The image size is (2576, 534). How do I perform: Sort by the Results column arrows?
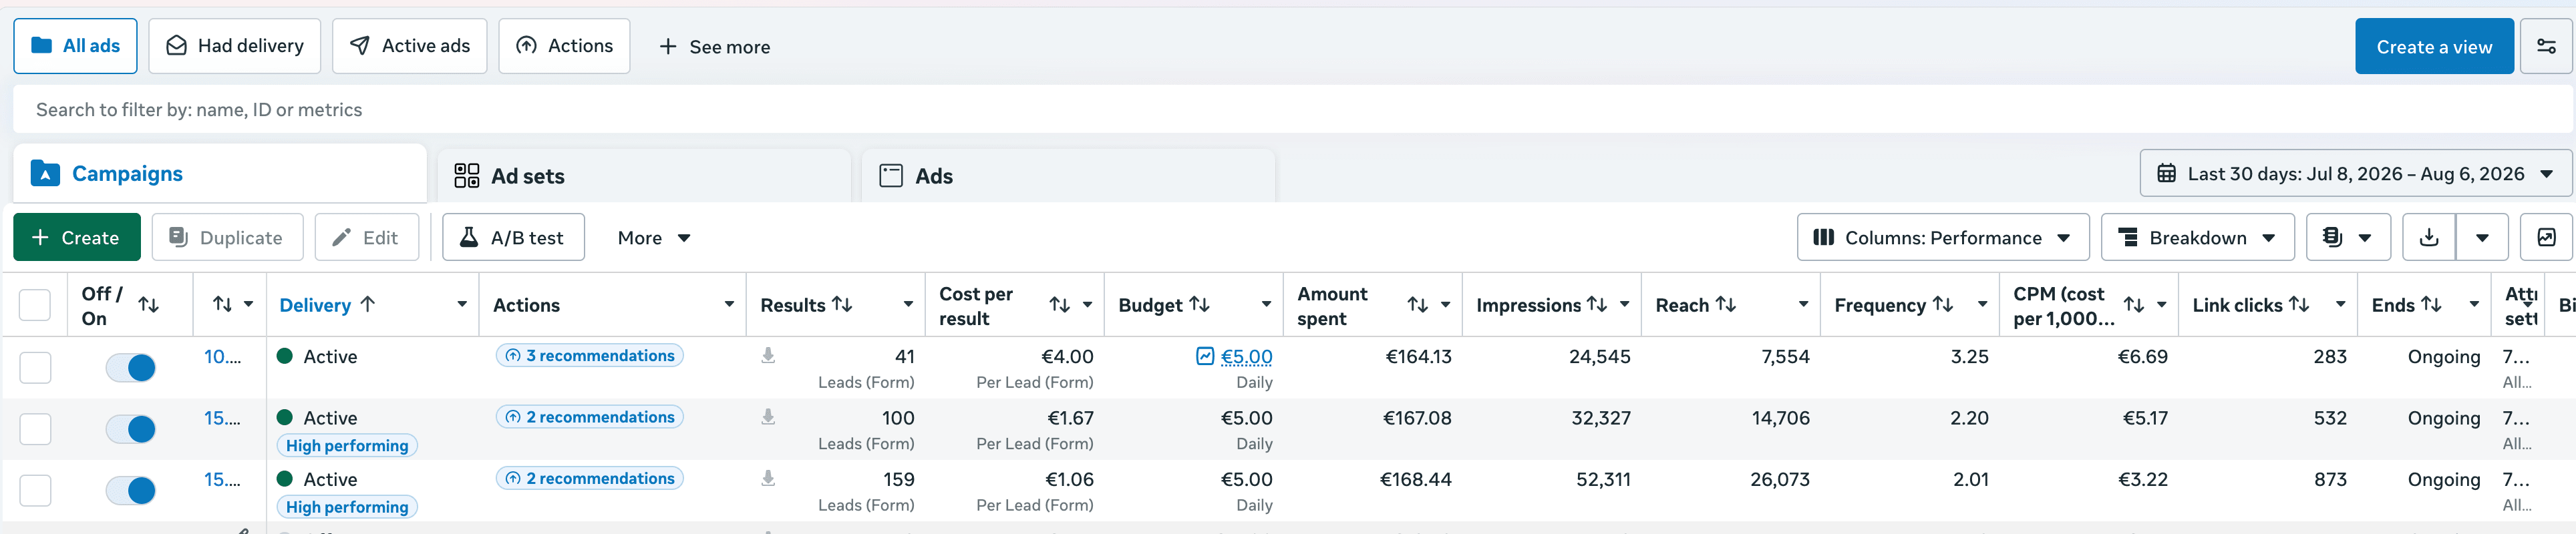[842, 304]
